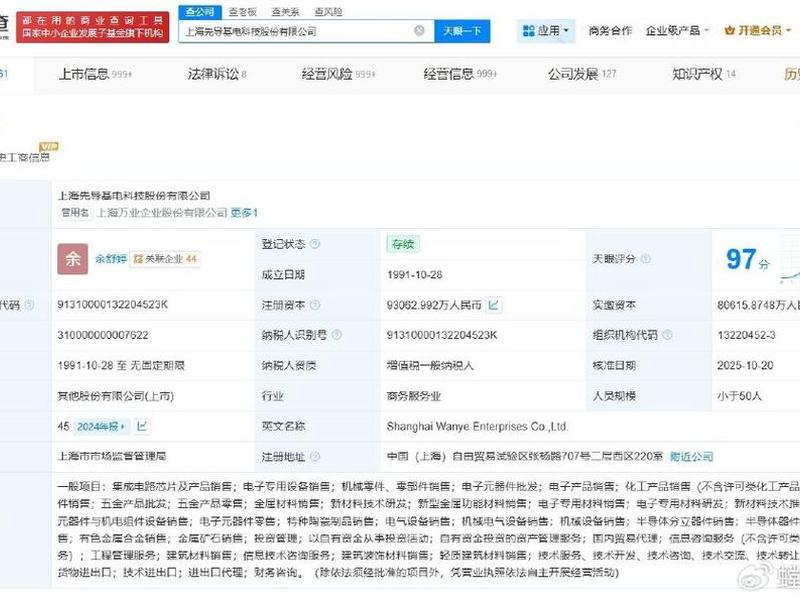Screen dimensions: 800x600
Task: Select the 增值税一般纳税人 taxpayer qualification
Action: [430, 365]
